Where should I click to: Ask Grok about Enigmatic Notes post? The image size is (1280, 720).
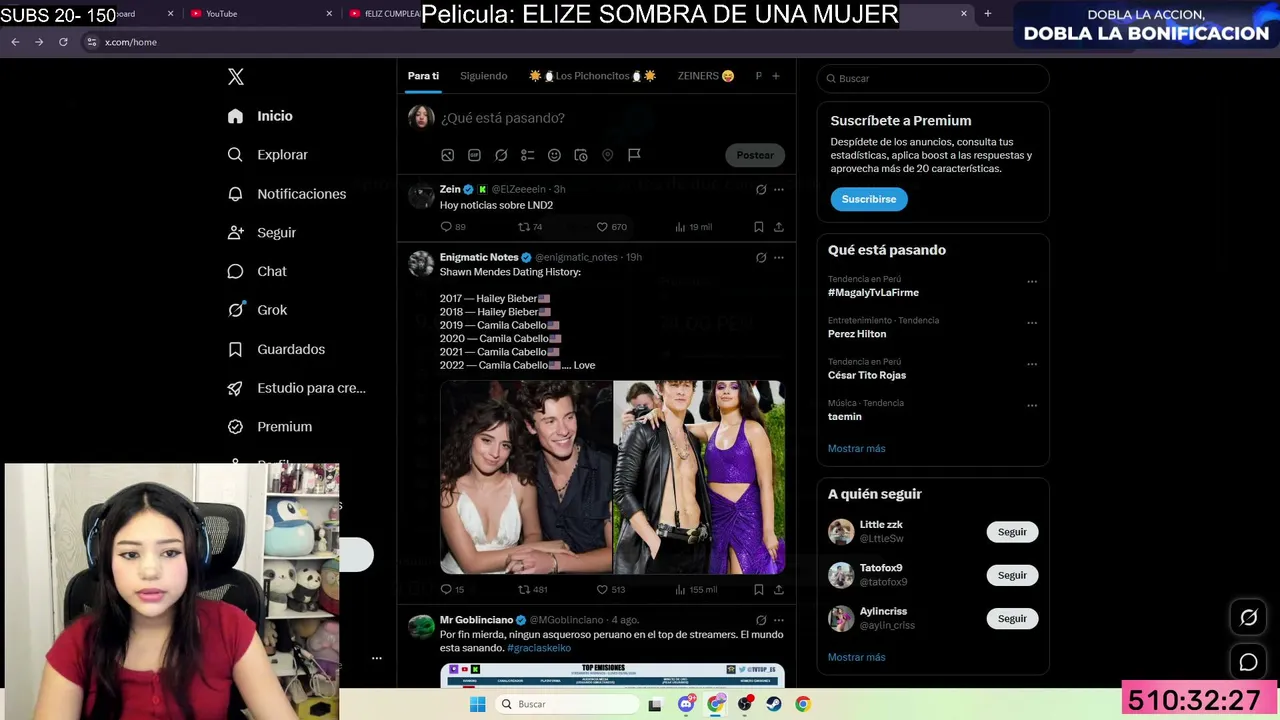(x=761, y=257)
